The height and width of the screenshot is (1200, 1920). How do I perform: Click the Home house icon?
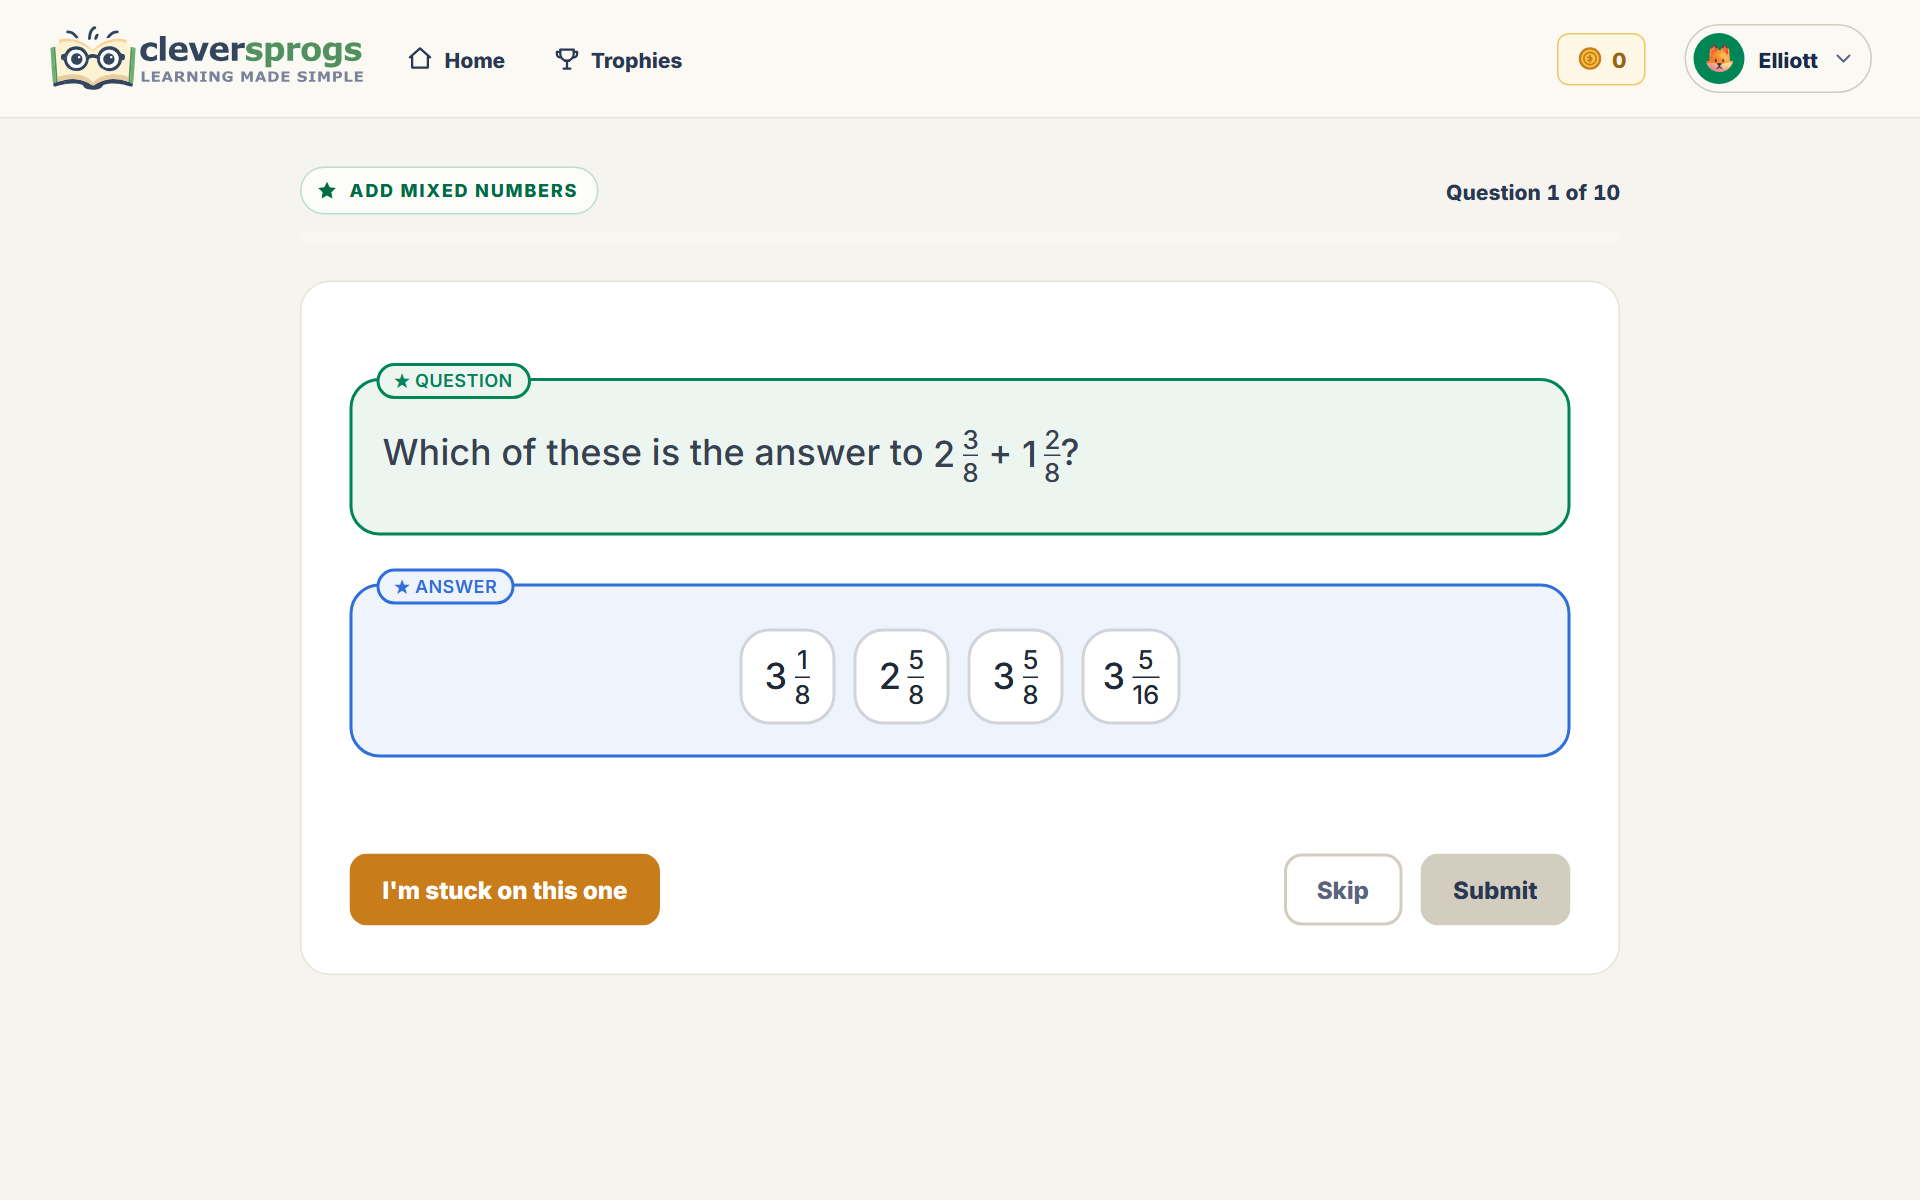pyautogui.click(x=420, y=59)
